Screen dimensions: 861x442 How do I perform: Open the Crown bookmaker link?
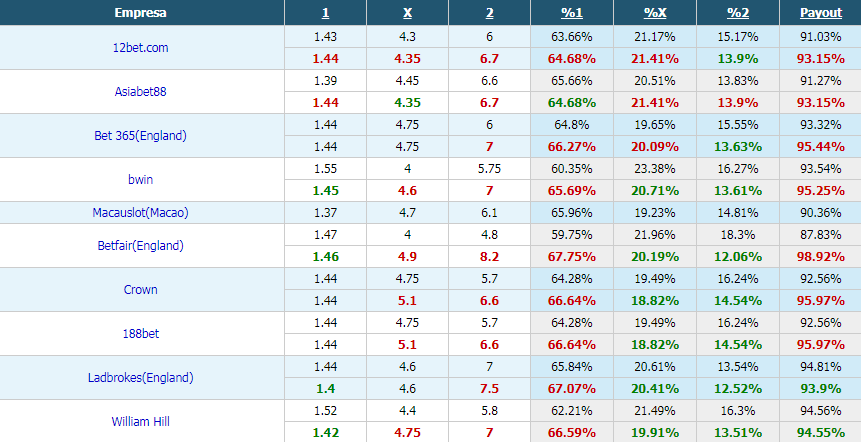coord(141,289)
